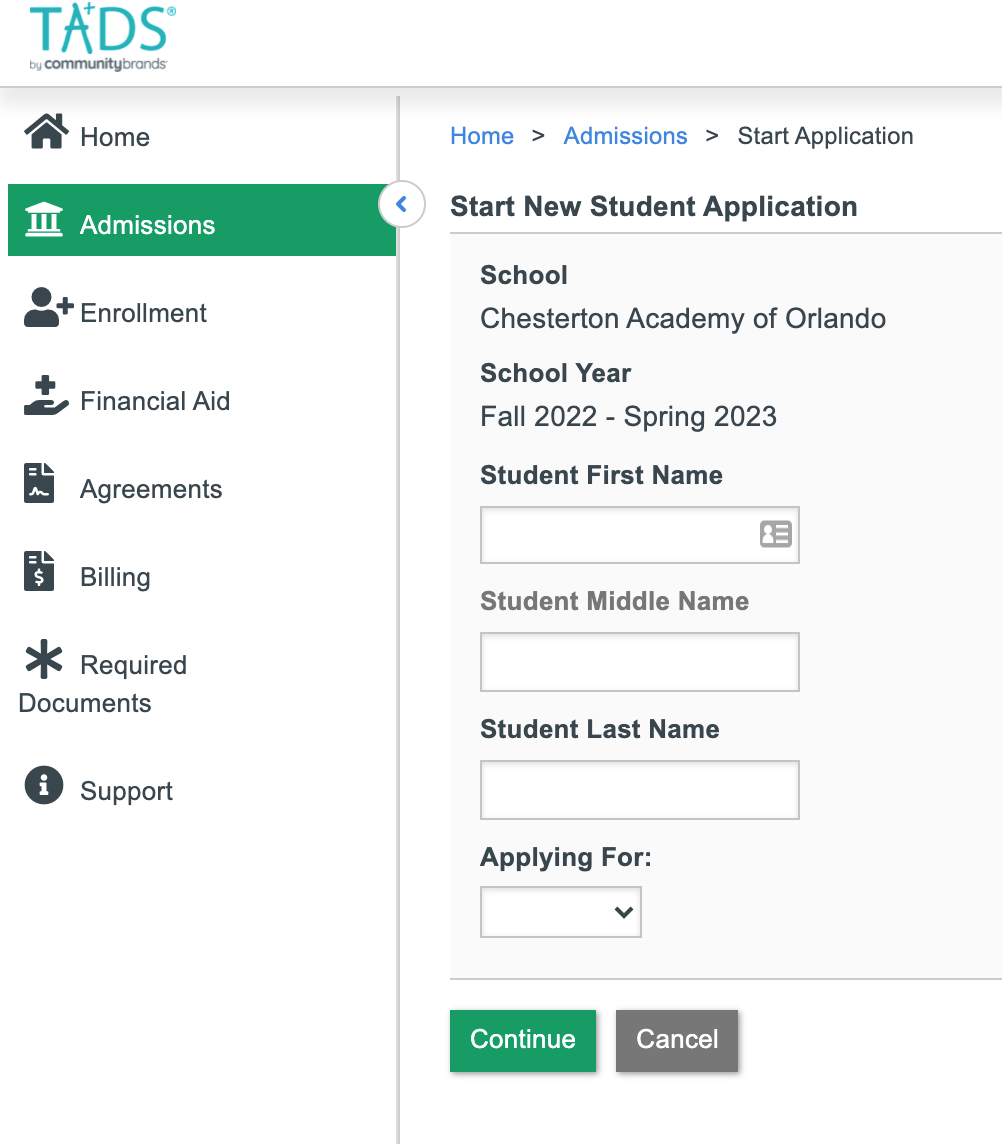Click the Cancel button
Screen dimensions: 1002x1144
[677, 1040]
